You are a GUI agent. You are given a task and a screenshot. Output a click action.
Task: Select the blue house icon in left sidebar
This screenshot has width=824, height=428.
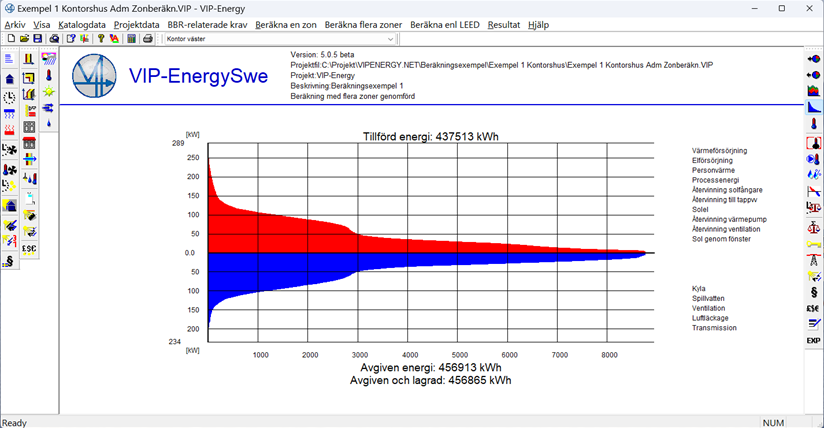10,77
